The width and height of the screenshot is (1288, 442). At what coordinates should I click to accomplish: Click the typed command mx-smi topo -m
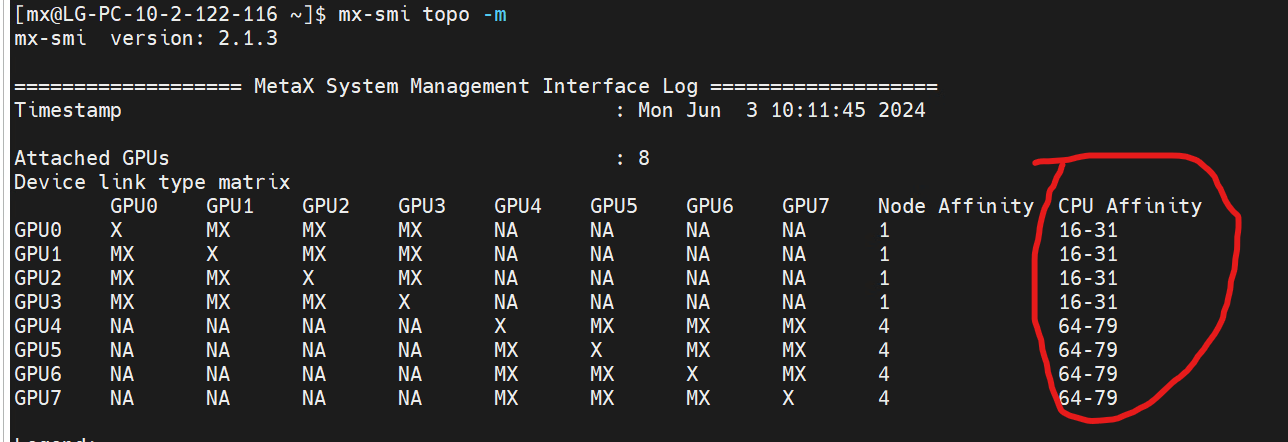422,15
